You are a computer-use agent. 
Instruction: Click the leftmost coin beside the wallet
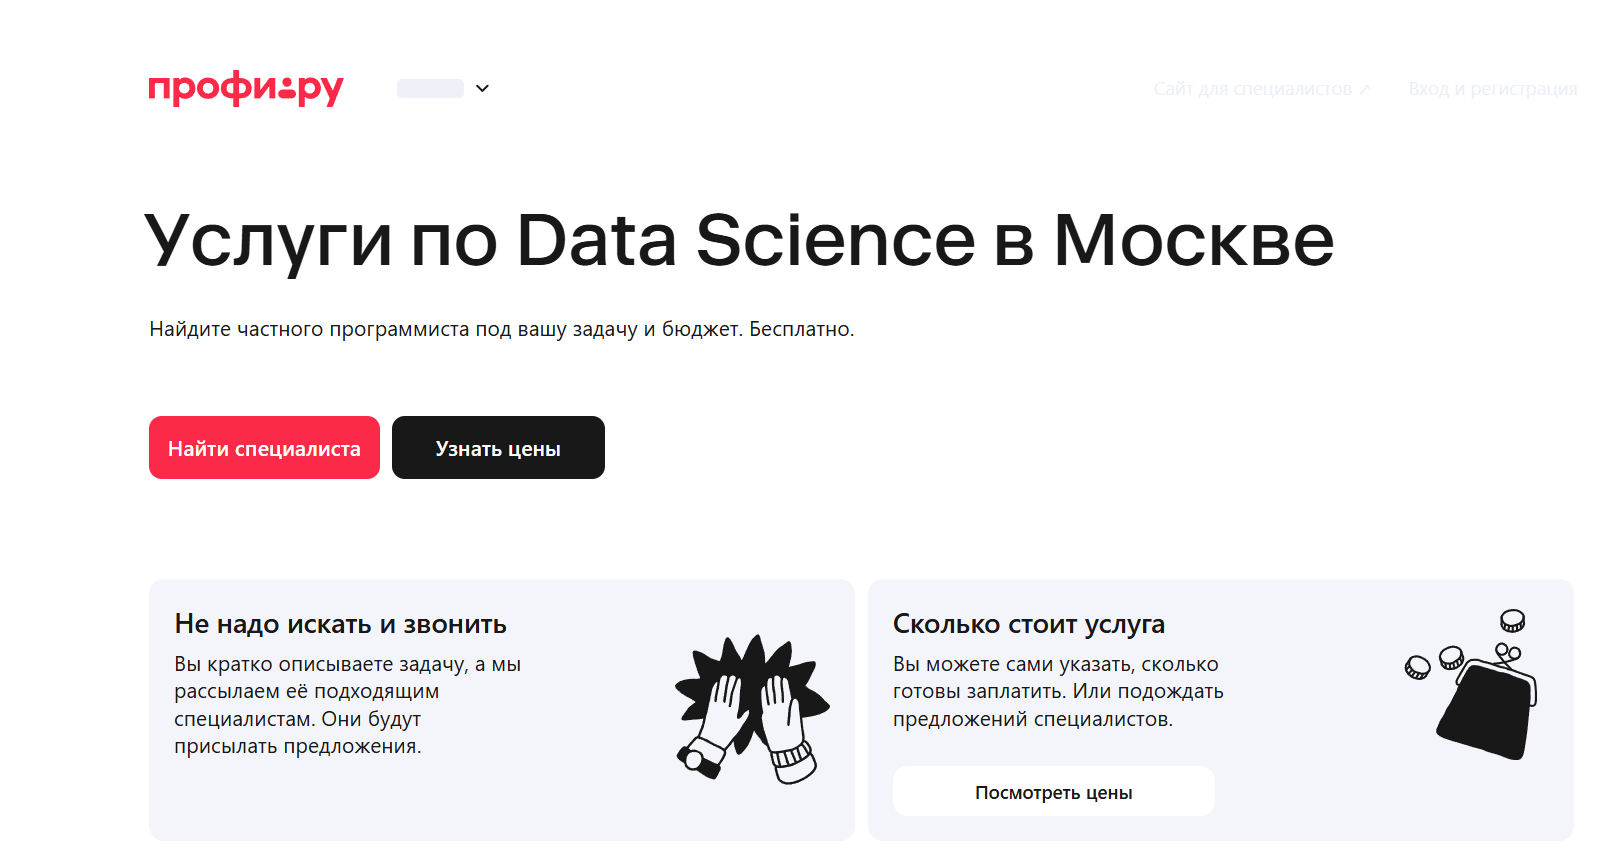1417,667
